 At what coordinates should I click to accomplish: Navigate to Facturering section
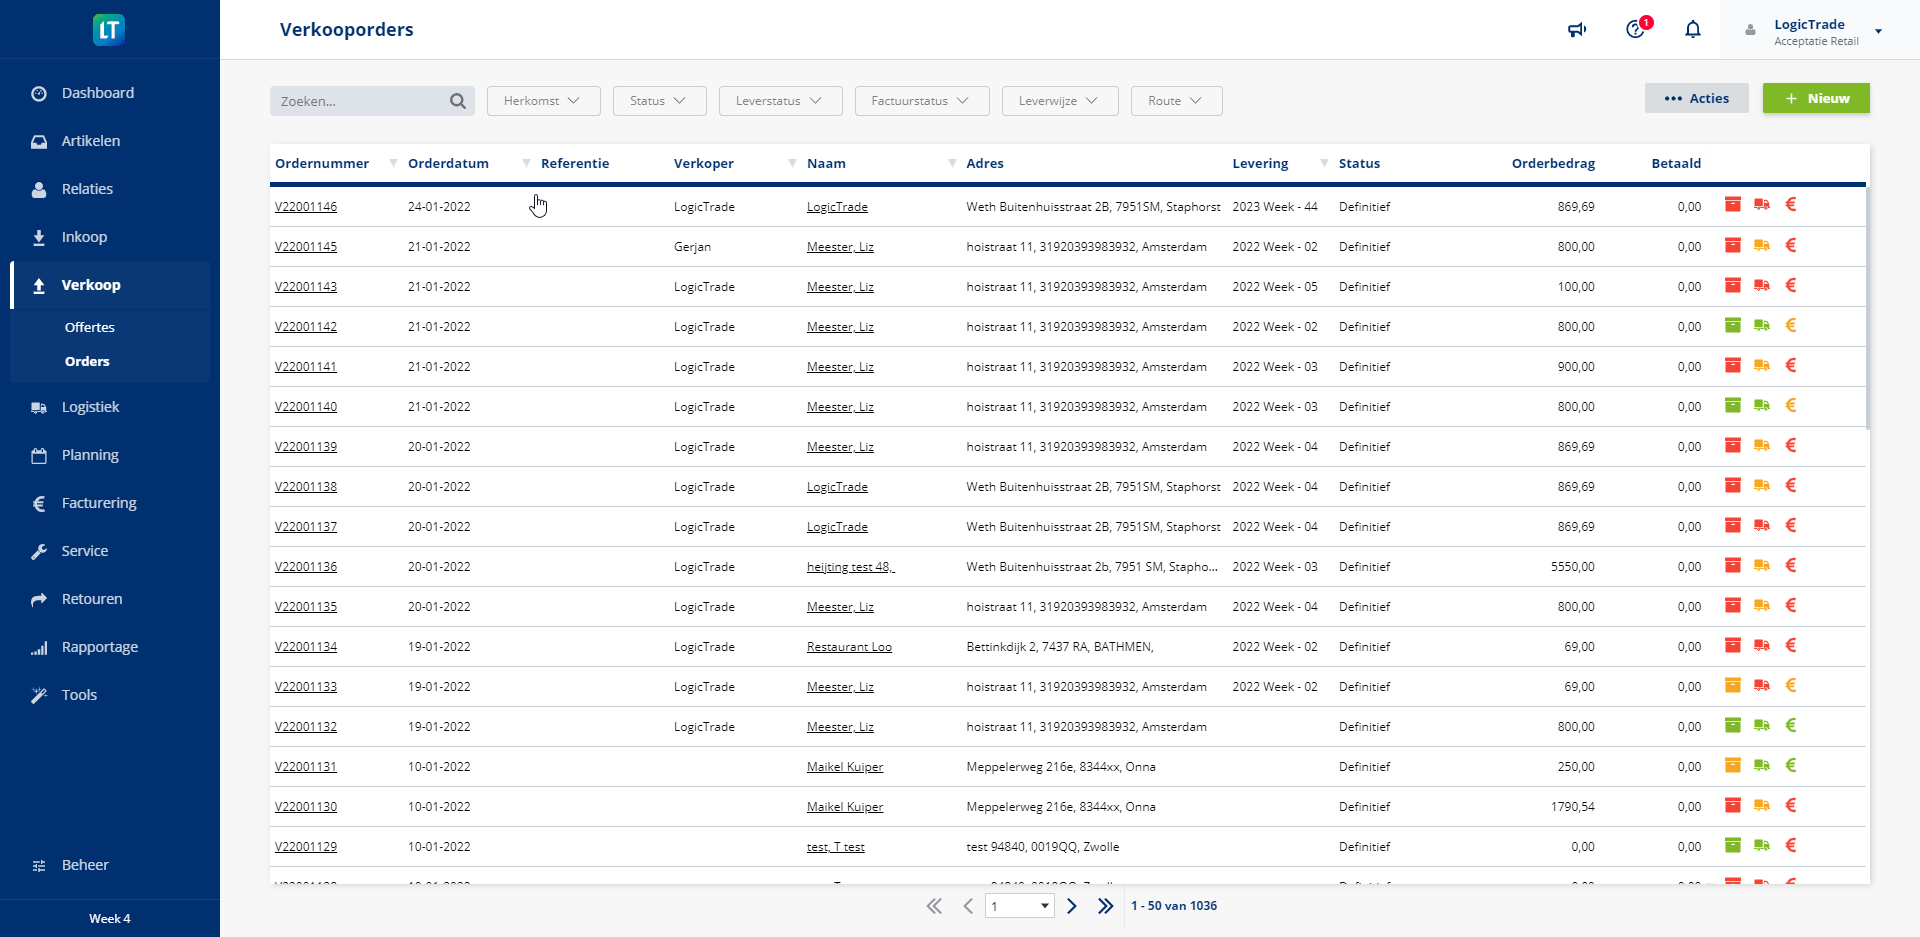click(99, 503)
